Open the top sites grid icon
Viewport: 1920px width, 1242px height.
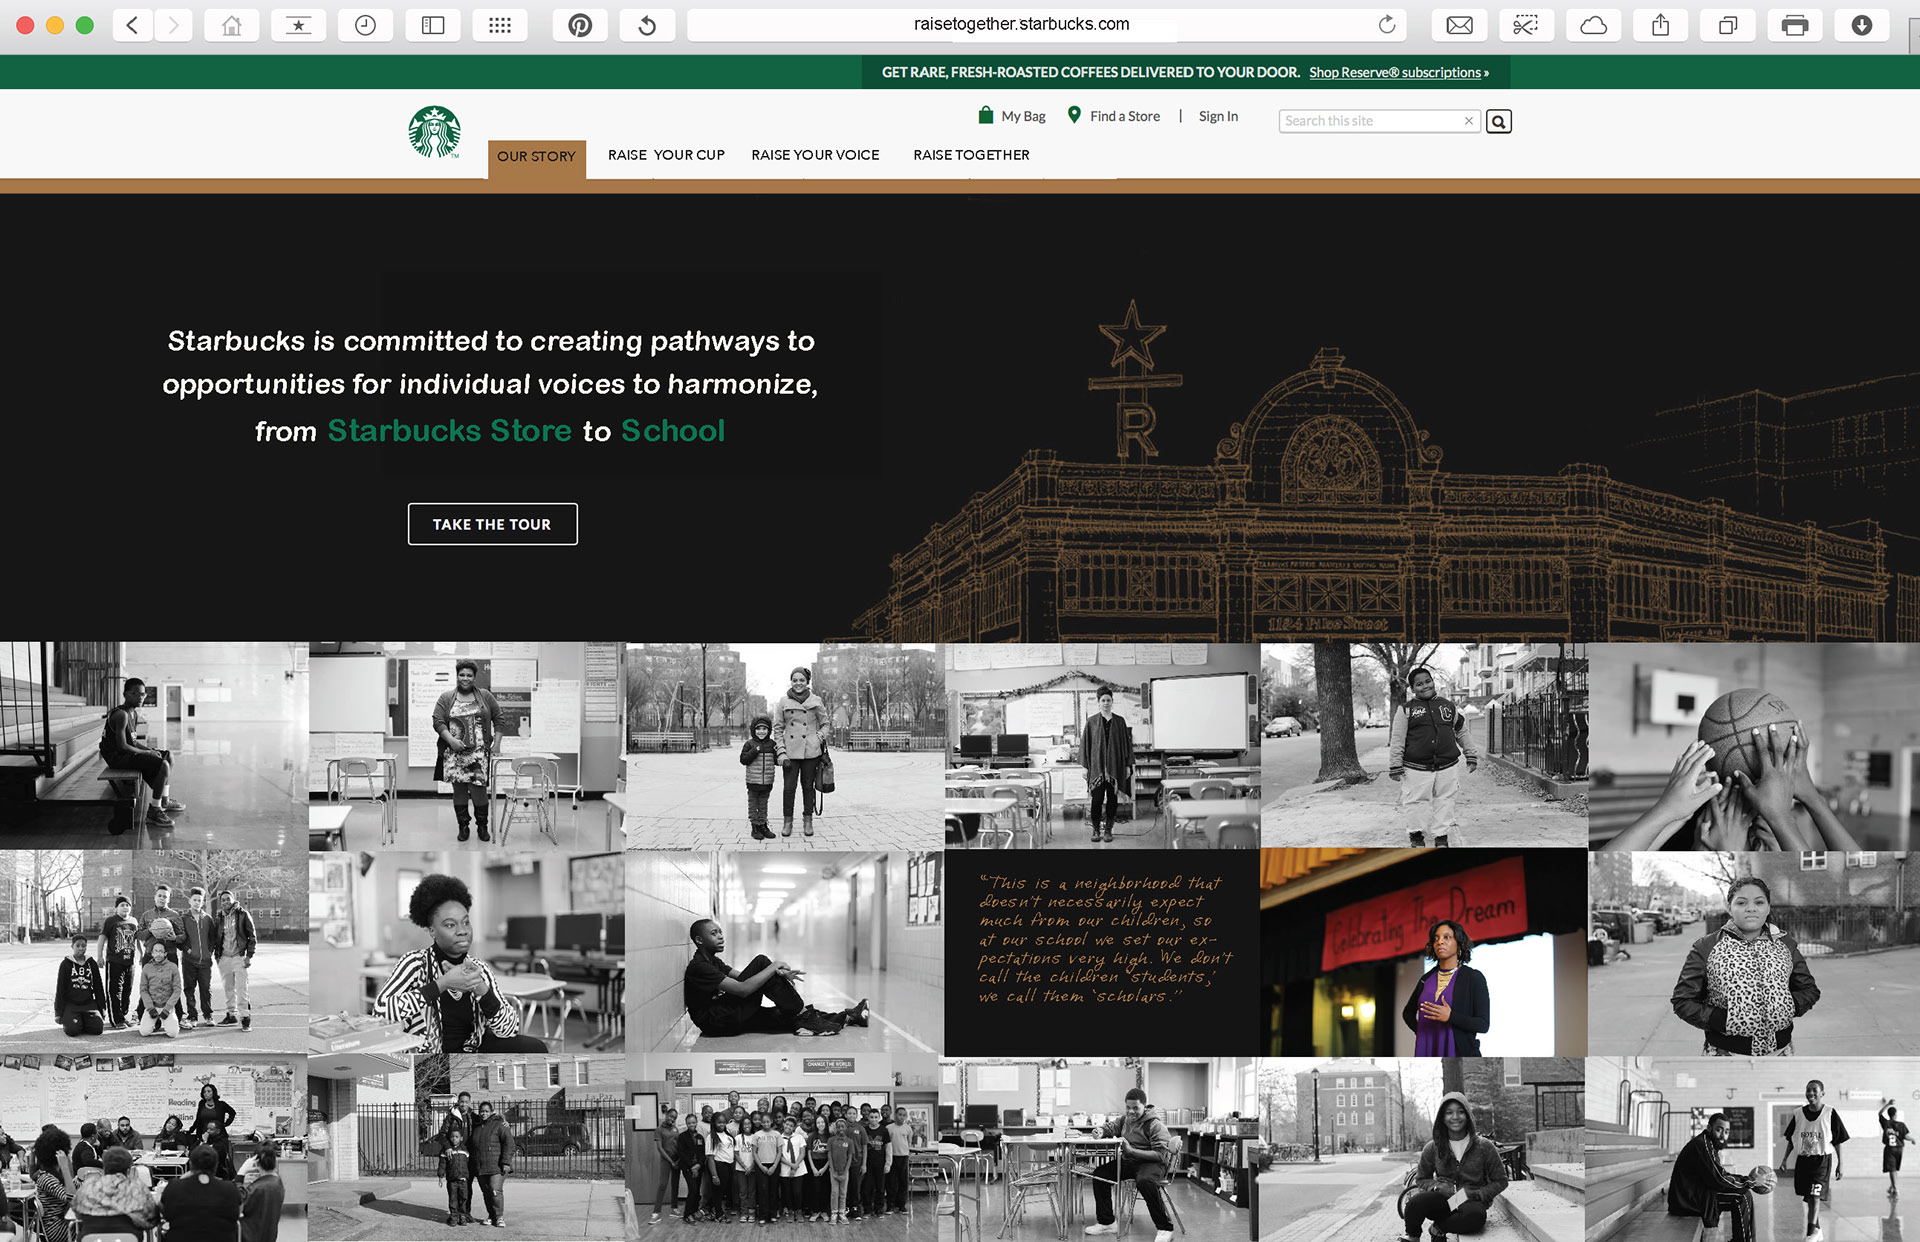coord(500,25)
